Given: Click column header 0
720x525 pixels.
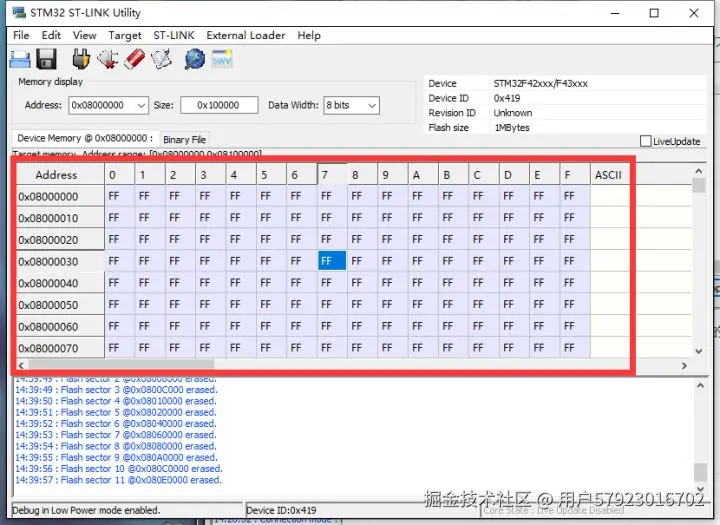Looking at the screenshot, I should point(119,175).
